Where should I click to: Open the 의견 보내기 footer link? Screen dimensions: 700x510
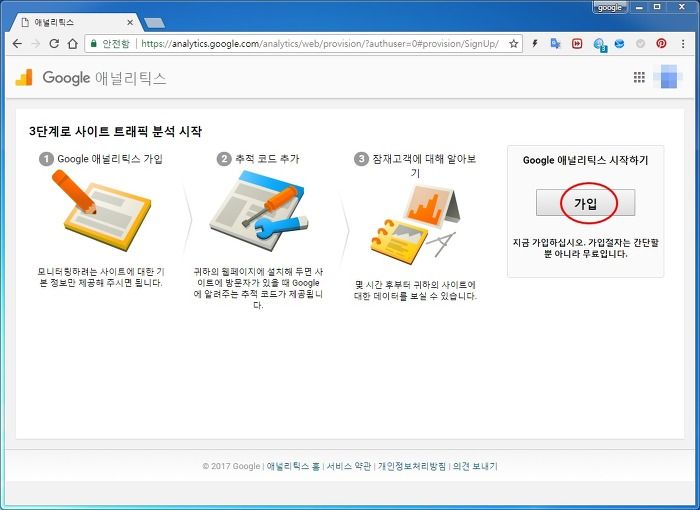475,466
